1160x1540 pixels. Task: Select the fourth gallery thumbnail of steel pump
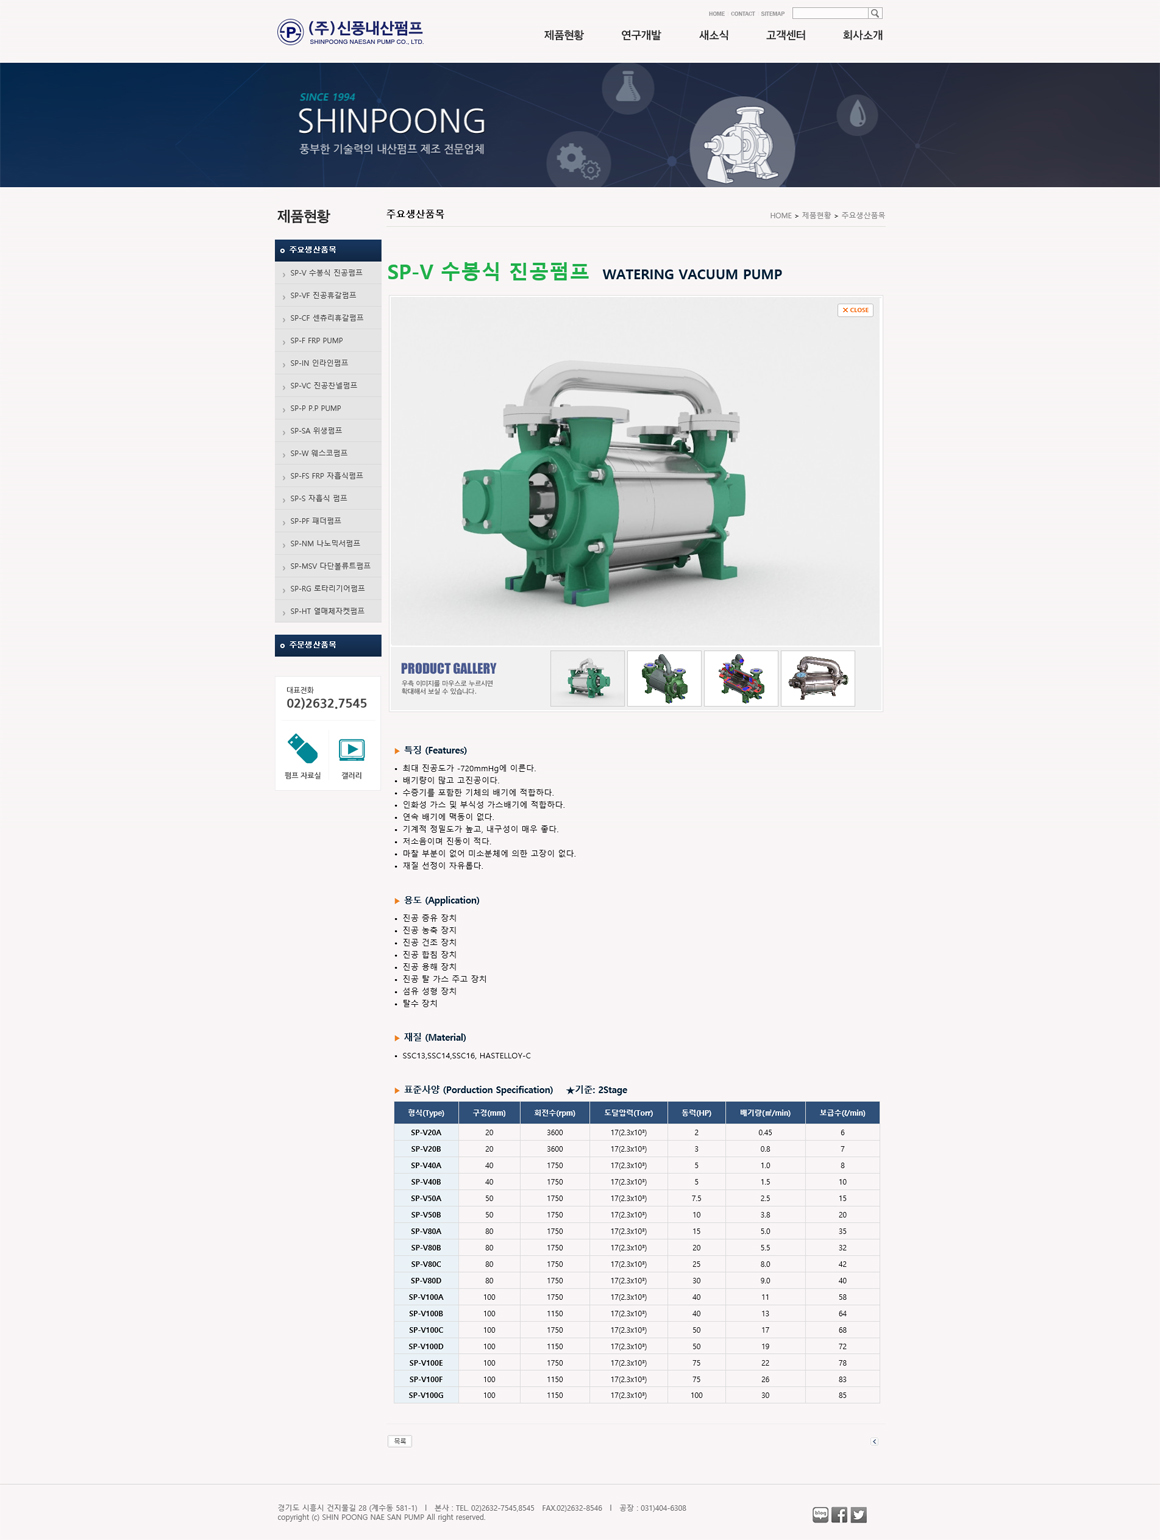pyautogui.click(x=817, y=678)
